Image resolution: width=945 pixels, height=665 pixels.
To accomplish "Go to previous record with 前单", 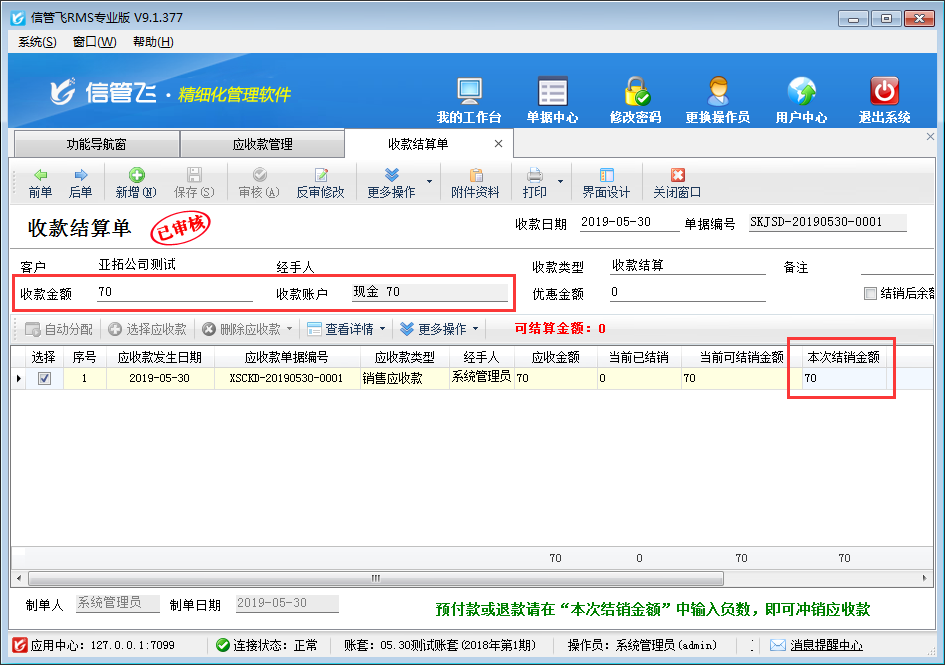I will click(x=40, y=183).
